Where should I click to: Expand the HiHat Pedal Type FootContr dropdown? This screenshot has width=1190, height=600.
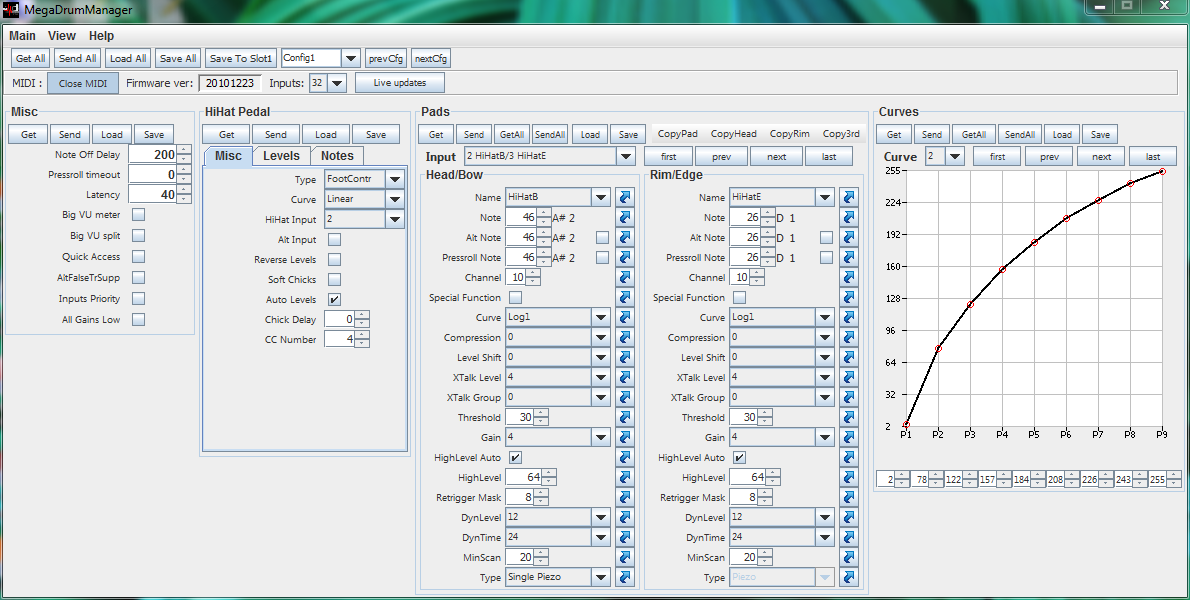coord(395,179)
